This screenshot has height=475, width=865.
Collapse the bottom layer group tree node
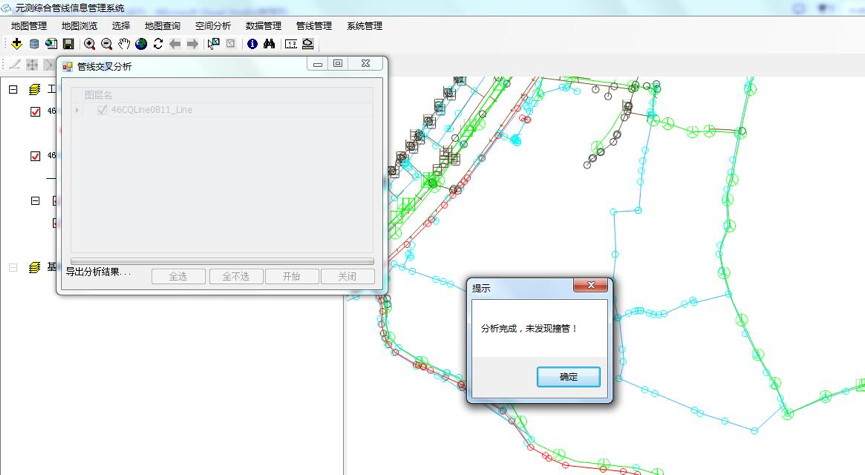point(13,267)
